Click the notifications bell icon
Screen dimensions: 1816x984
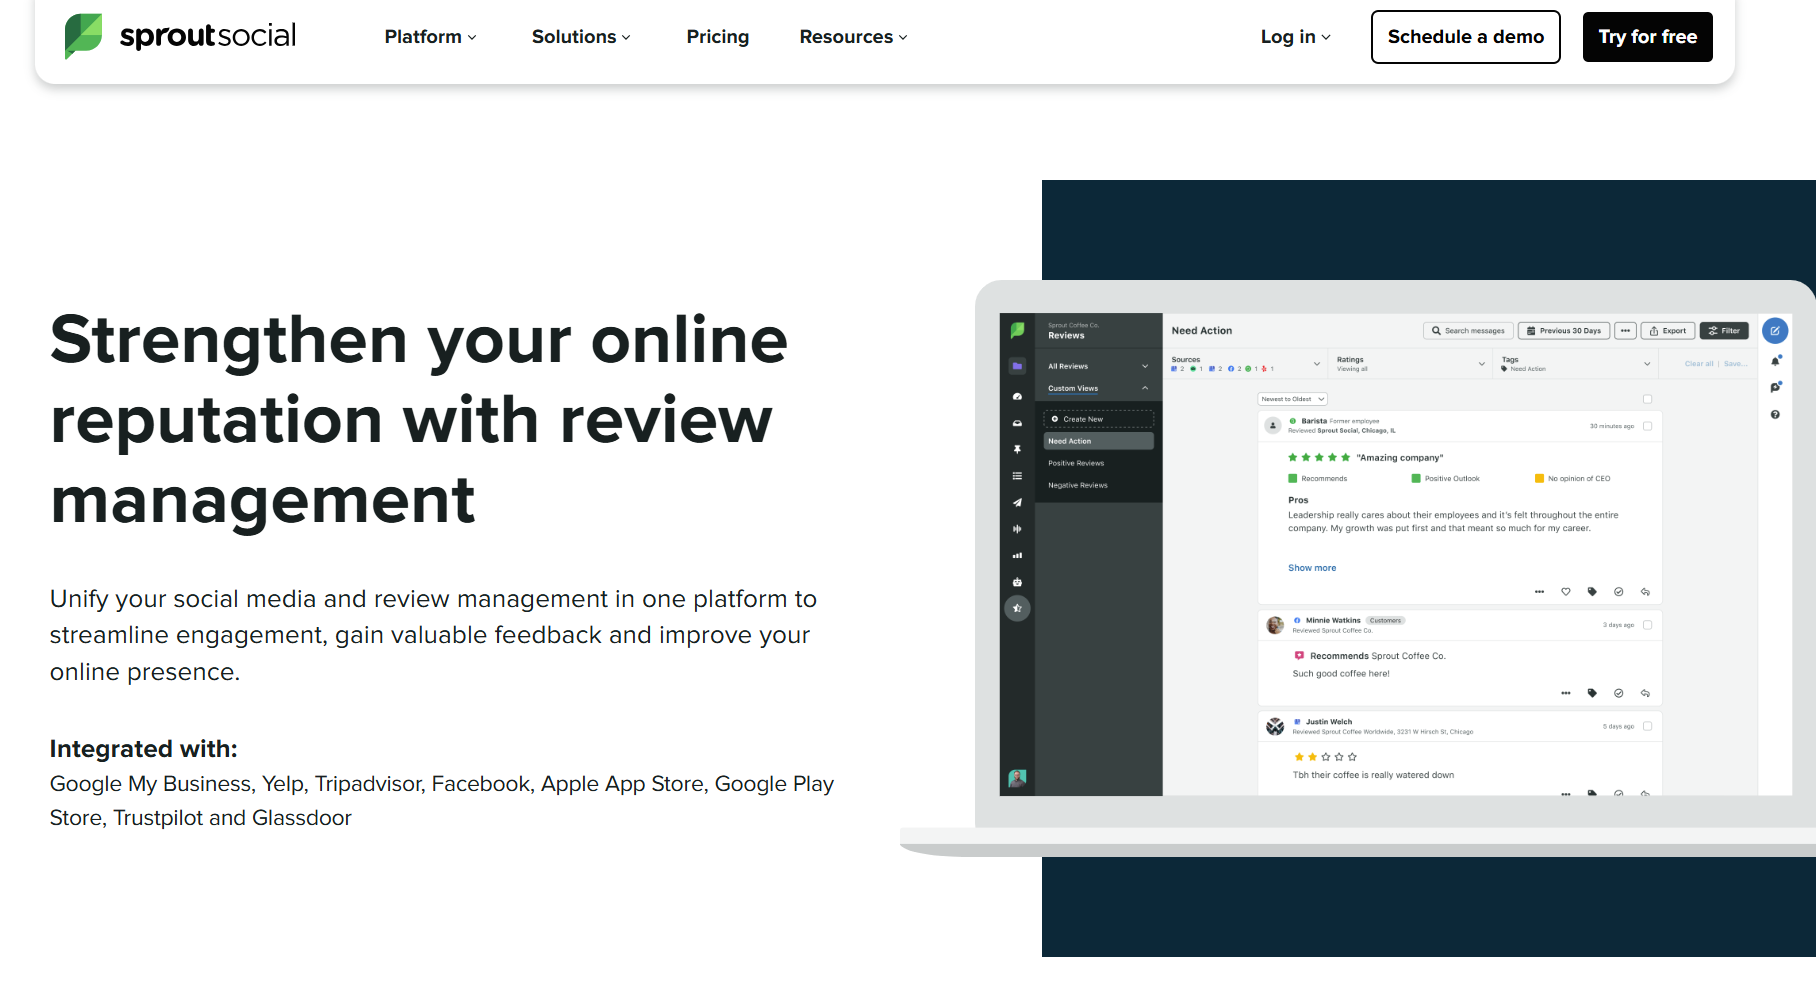click(1777, 361)
